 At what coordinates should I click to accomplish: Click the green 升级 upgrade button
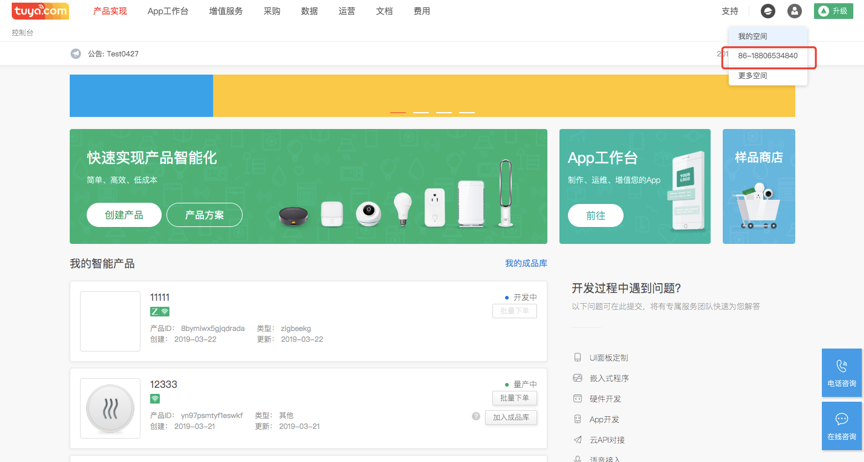(833, 11)
